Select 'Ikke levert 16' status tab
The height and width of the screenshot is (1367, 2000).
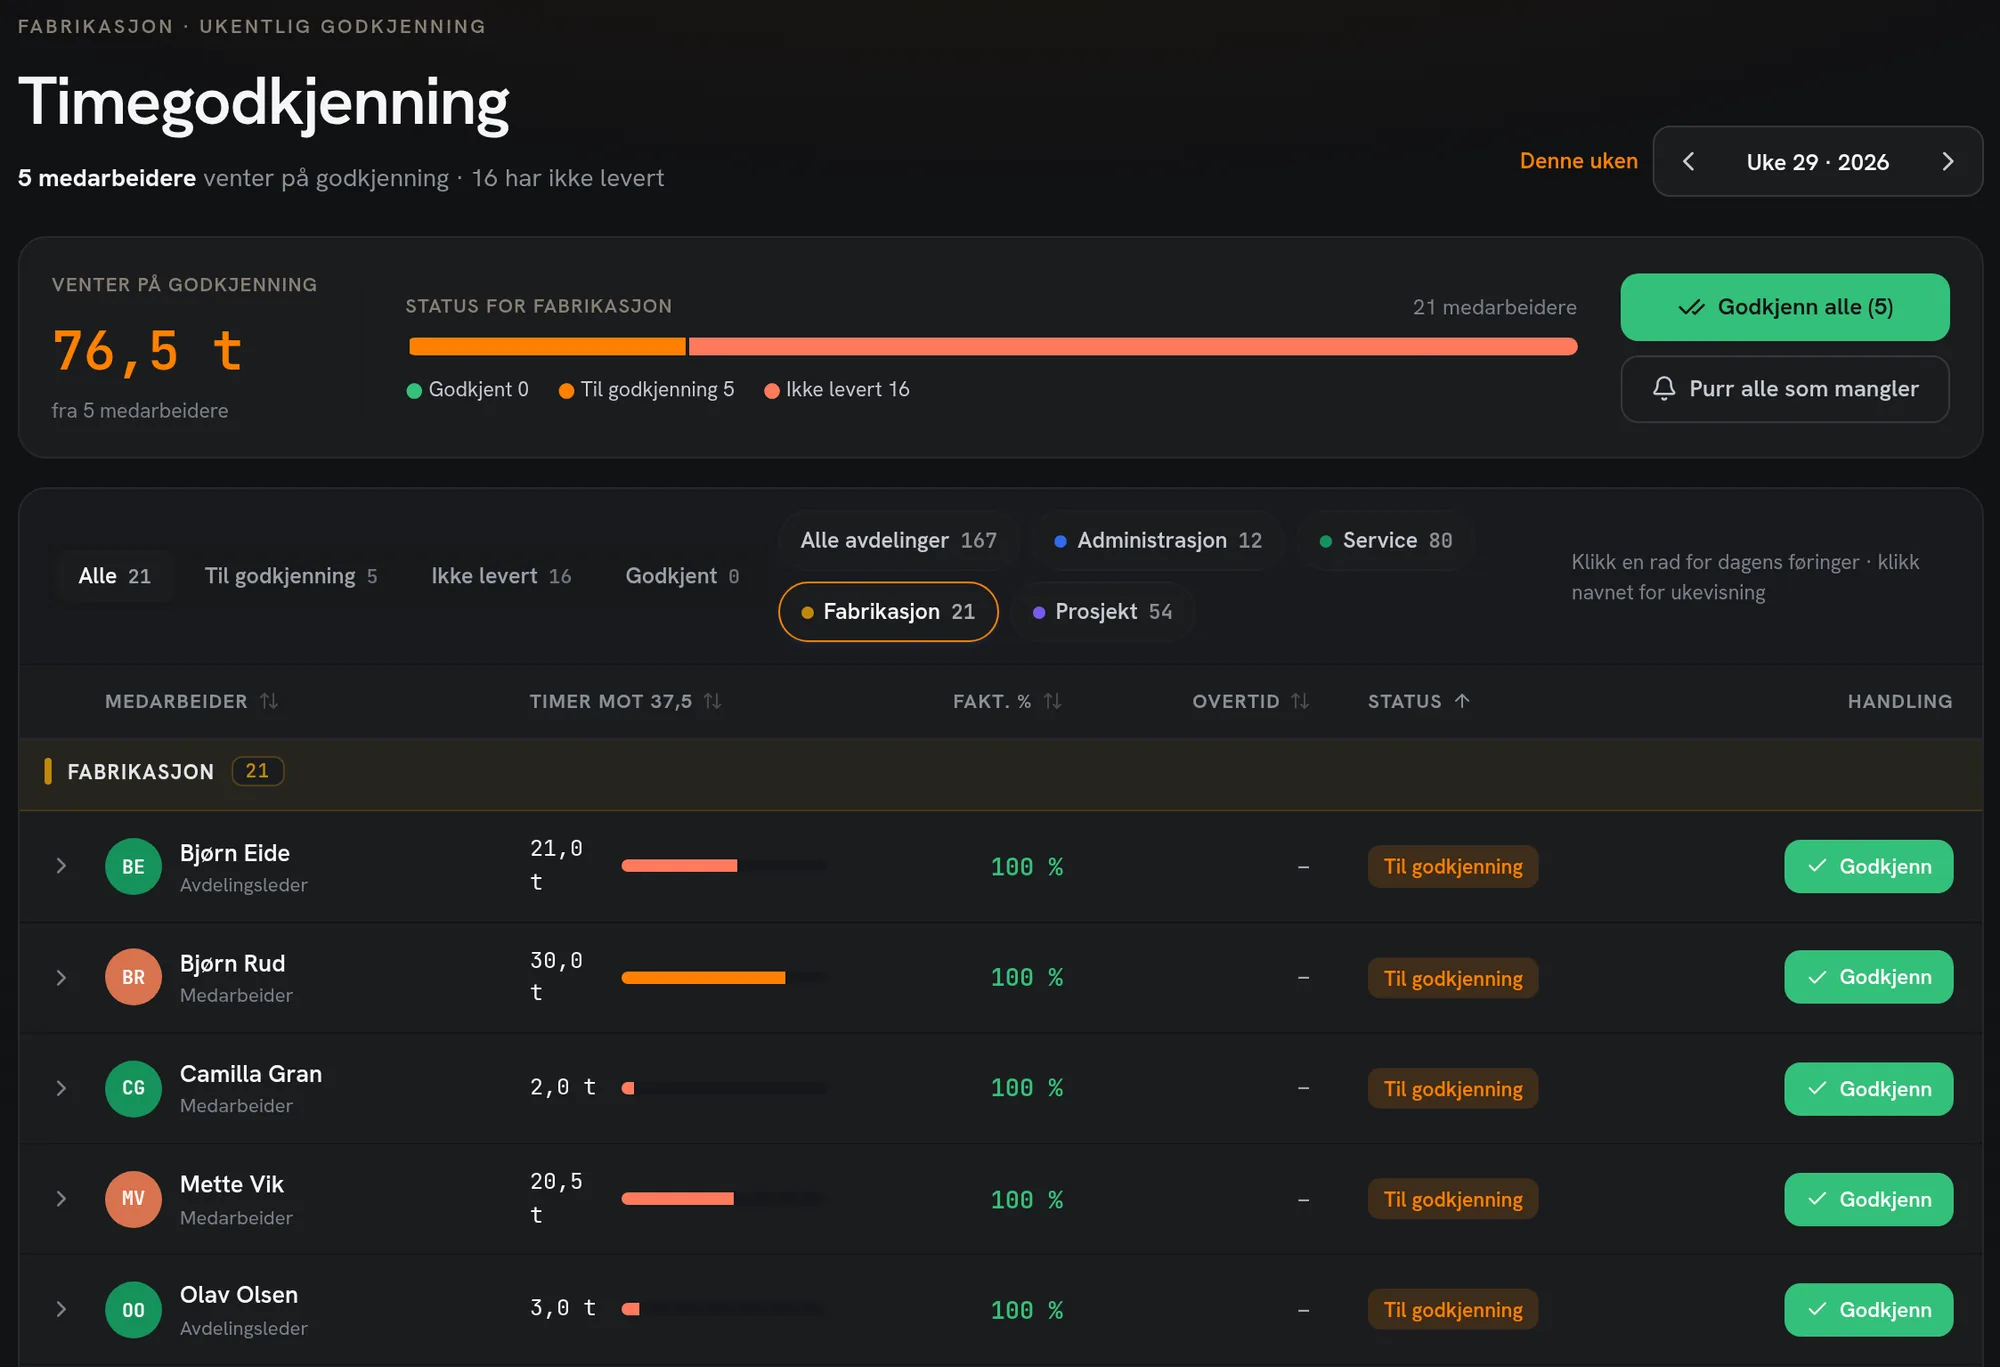tap(501, 576)
